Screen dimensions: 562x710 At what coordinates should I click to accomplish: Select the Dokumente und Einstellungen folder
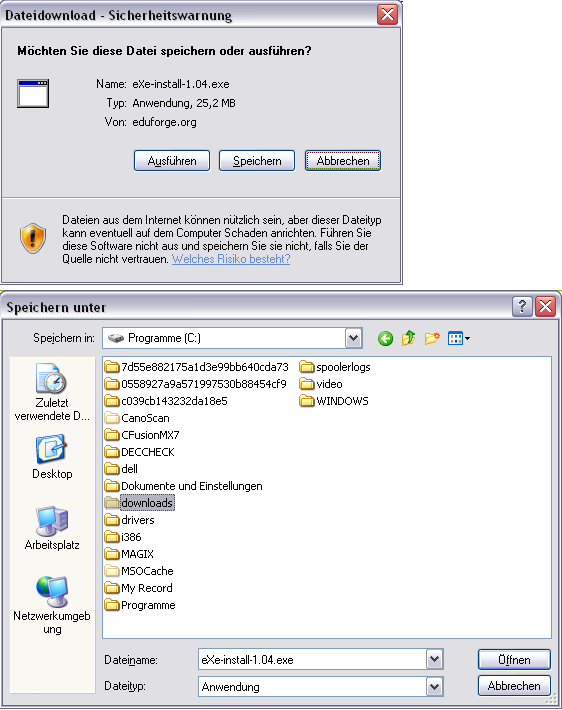183,486
